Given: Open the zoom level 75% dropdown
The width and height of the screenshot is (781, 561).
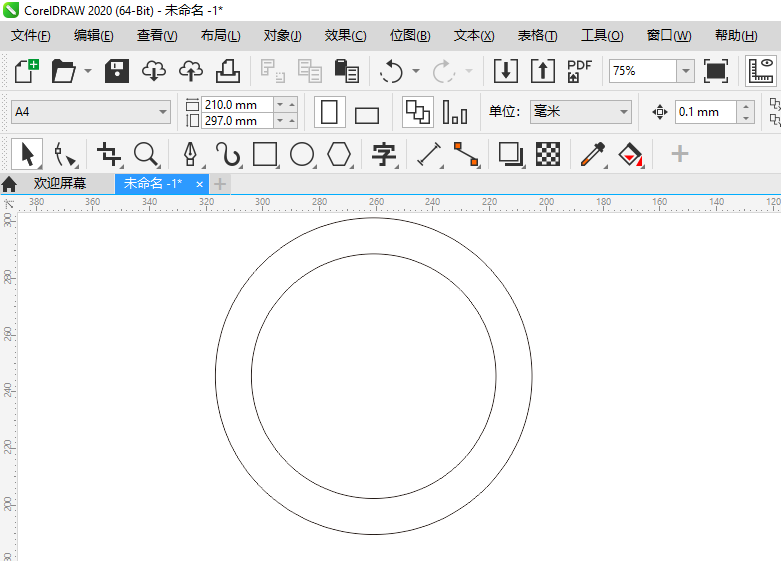Looking at the screenshot, I should [685, 71].
